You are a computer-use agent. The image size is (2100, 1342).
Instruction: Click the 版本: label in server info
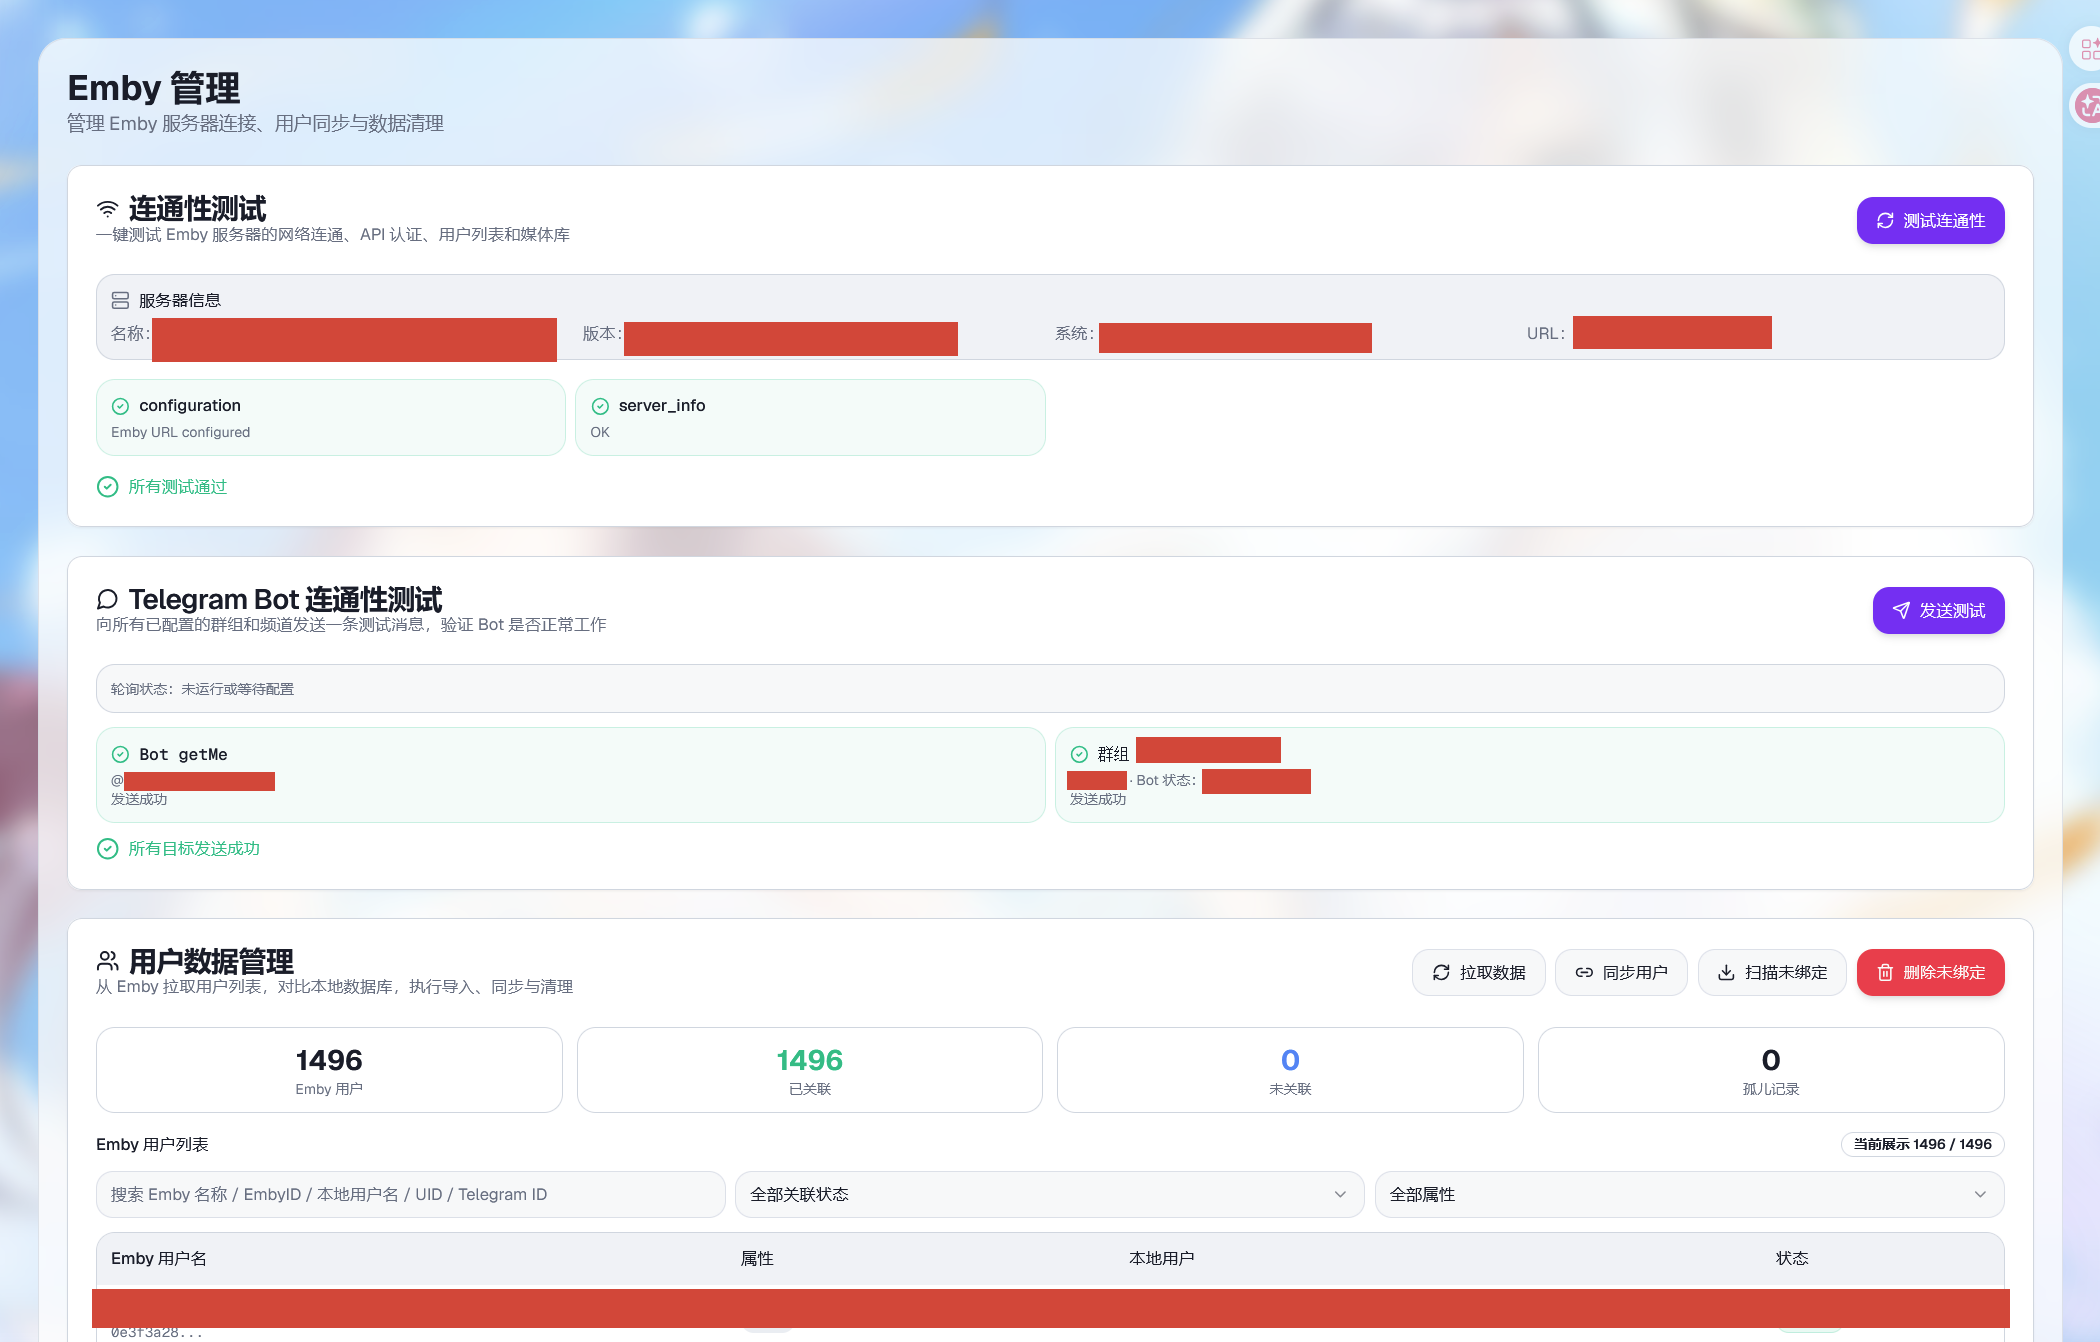pos(602,333)
